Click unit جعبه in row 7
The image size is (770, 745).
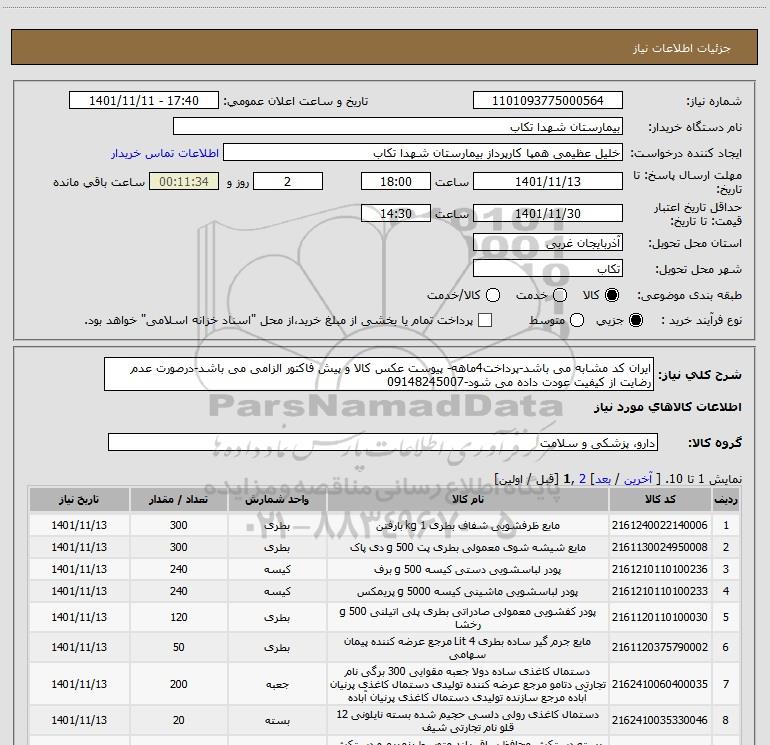point(277,685)
